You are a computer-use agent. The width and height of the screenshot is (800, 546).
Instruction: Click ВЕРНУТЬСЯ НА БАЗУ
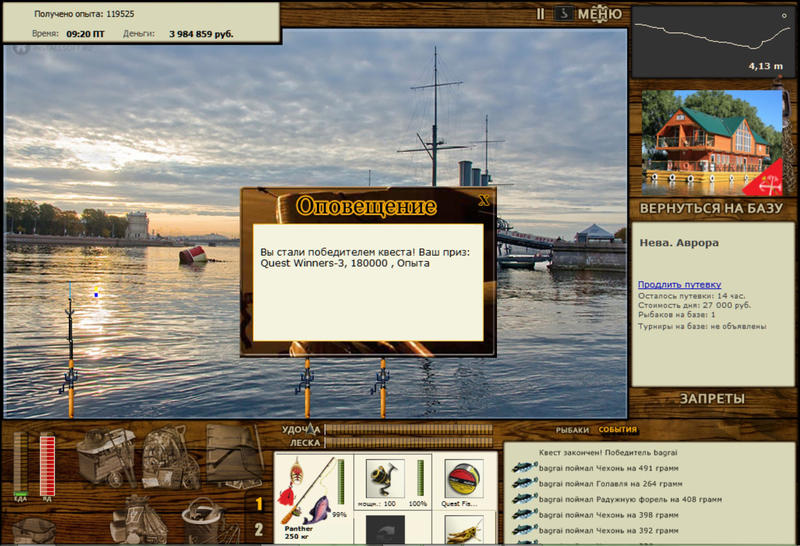point(711,208)
